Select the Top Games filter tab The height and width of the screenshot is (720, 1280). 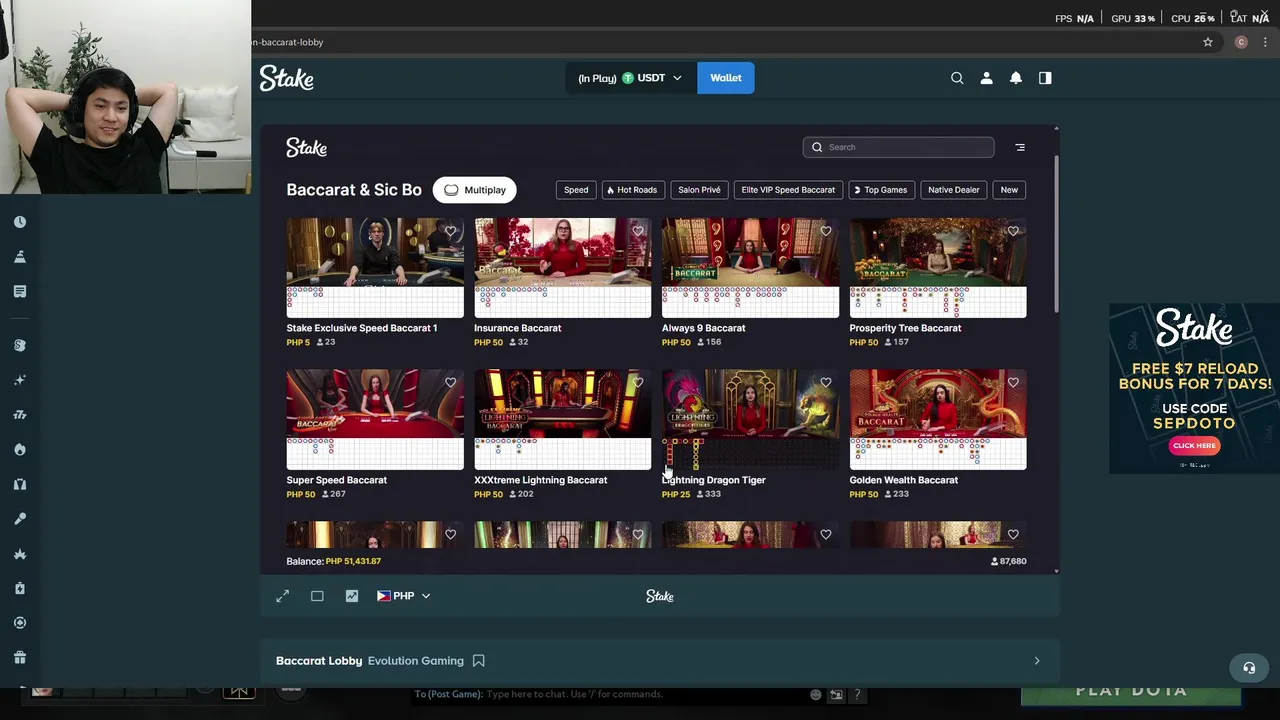(880, 190)
